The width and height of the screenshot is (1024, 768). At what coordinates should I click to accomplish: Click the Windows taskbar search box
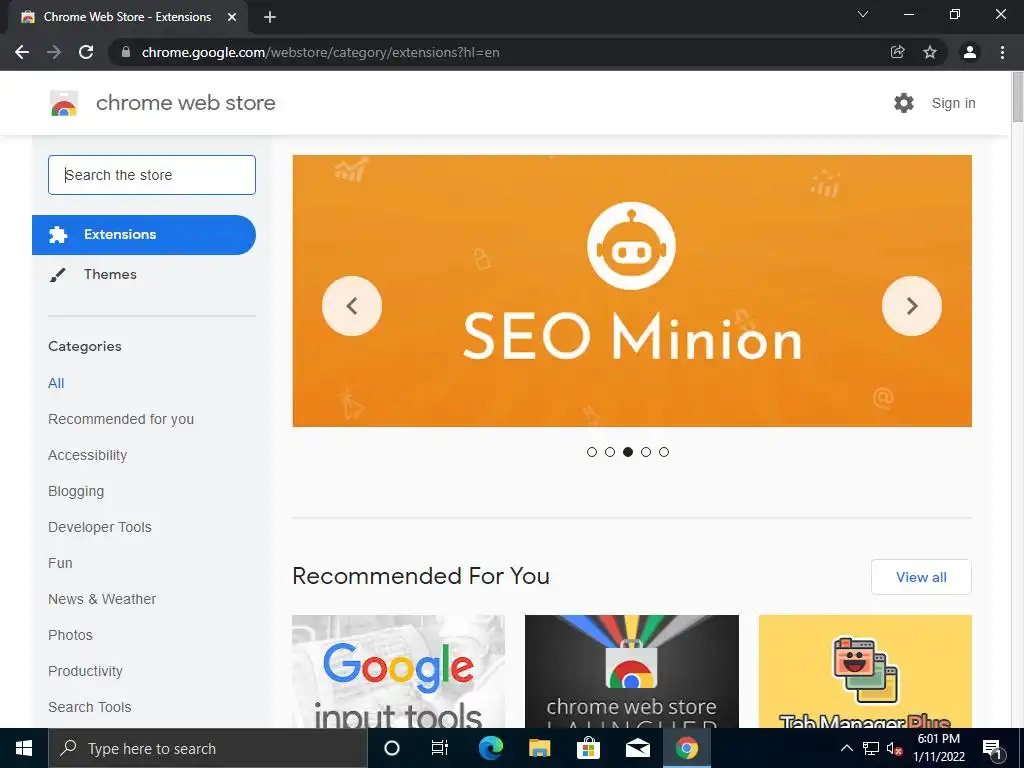point(208,748)
